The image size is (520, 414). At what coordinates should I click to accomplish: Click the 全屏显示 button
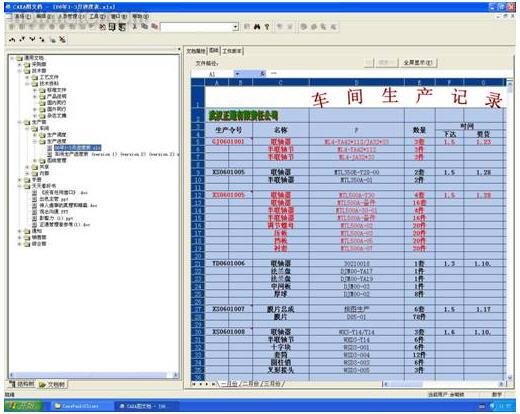418,62
